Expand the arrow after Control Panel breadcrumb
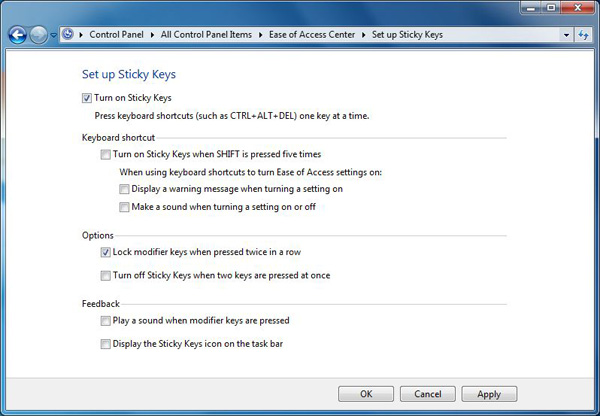 tap(153, 35)
